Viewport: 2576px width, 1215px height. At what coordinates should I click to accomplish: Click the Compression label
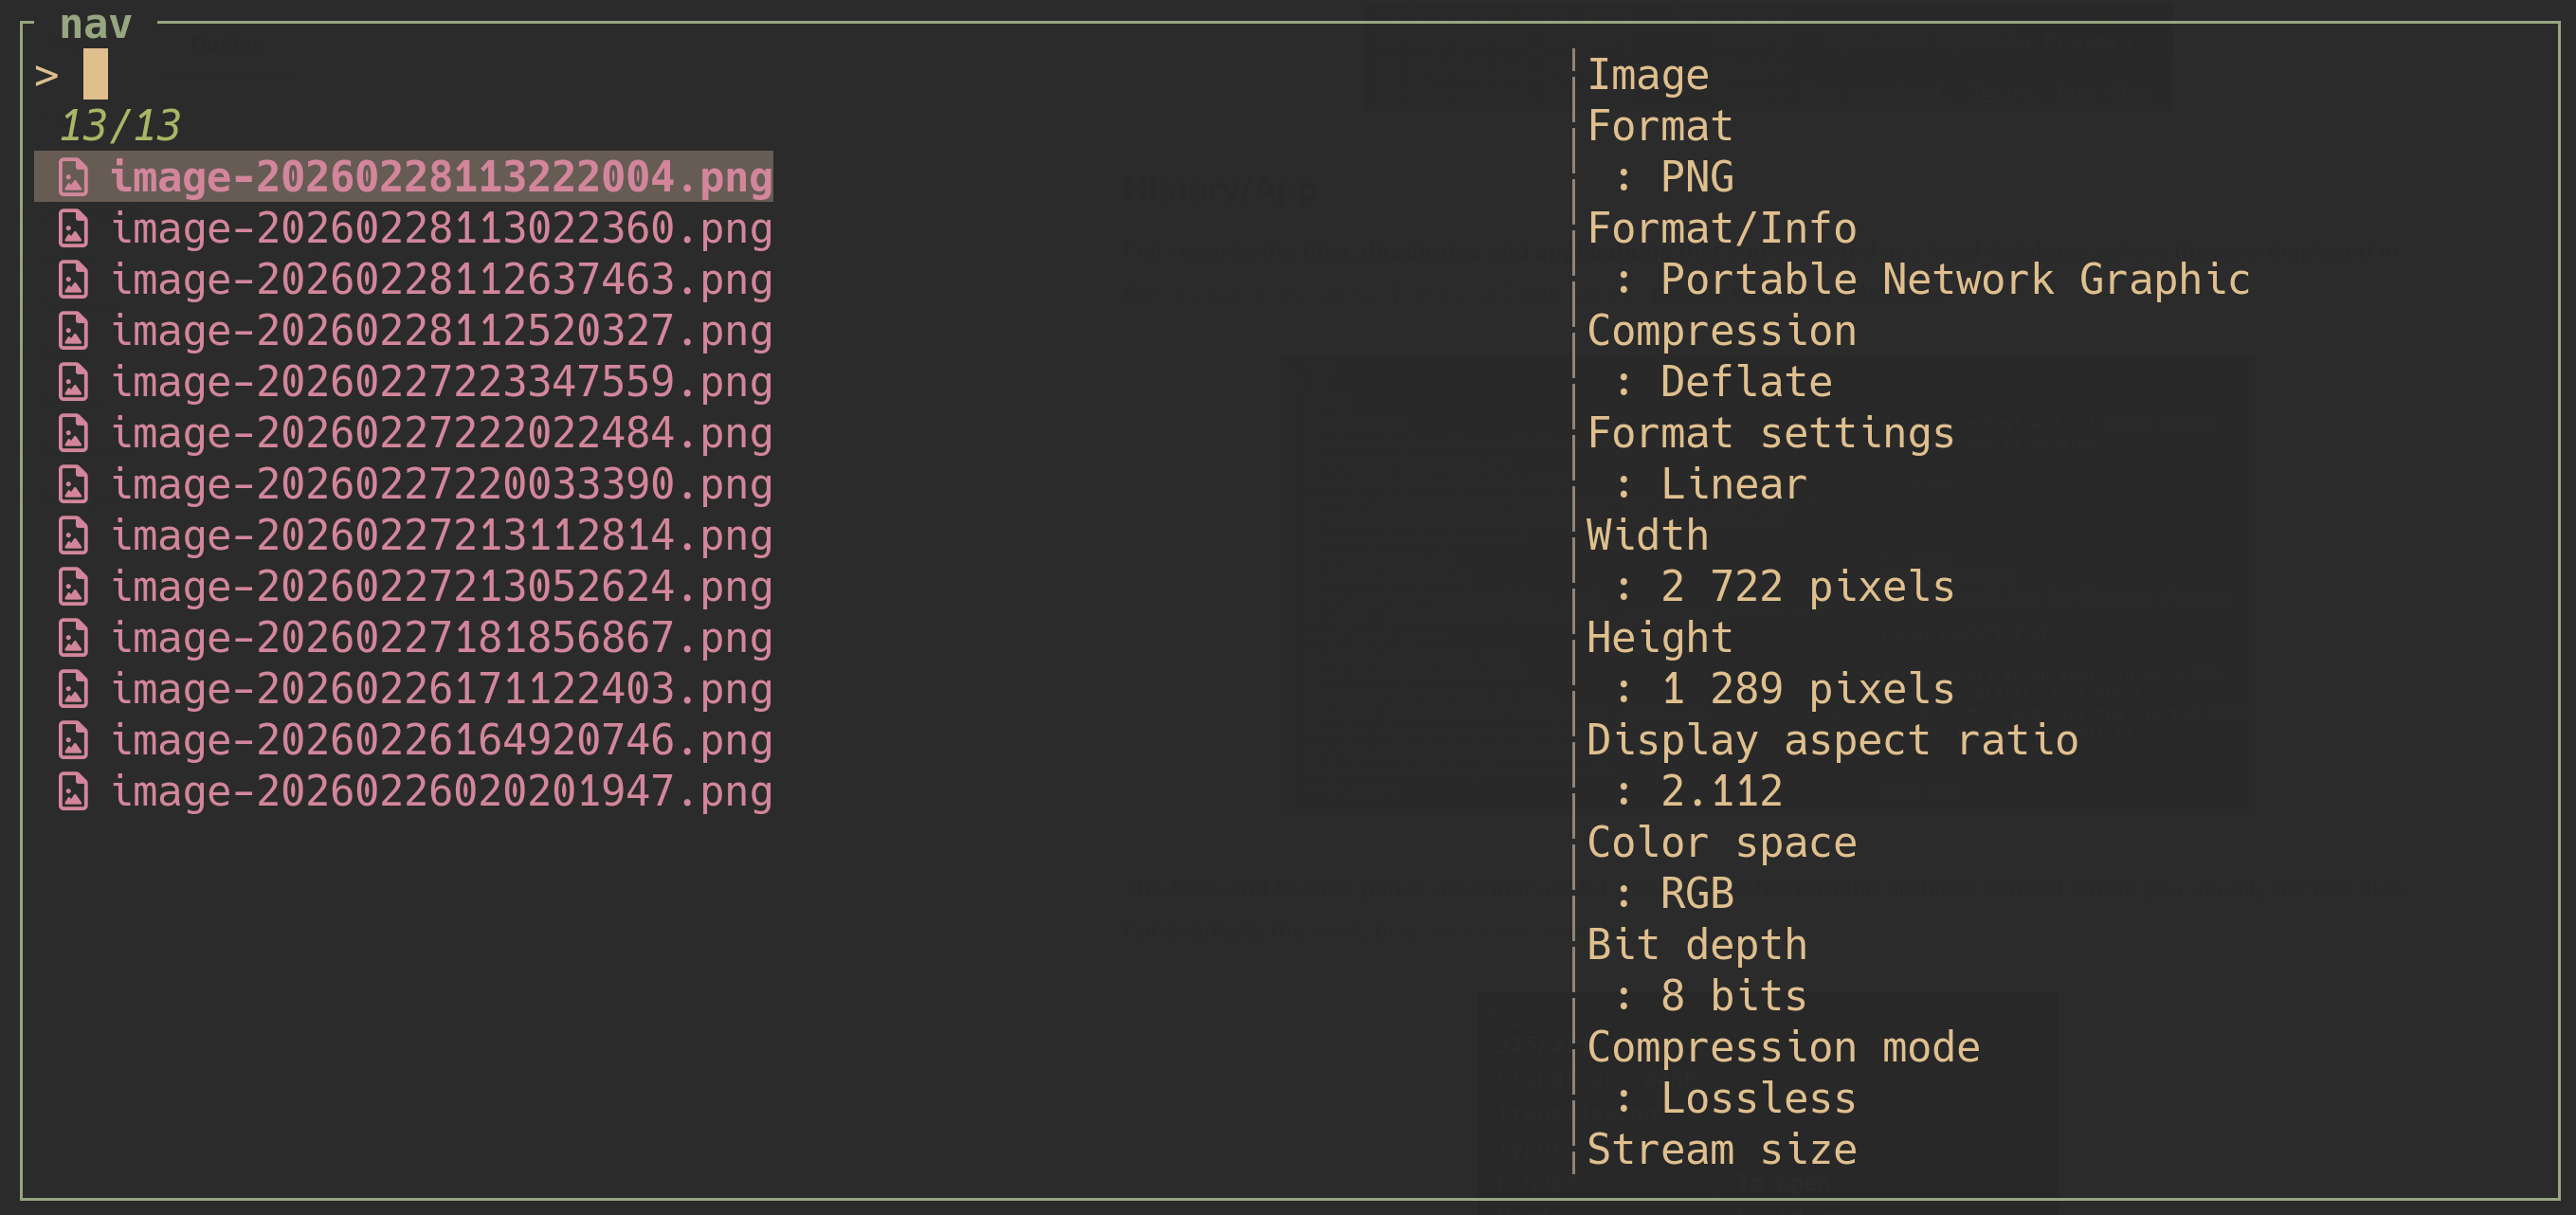[1721, 331]
